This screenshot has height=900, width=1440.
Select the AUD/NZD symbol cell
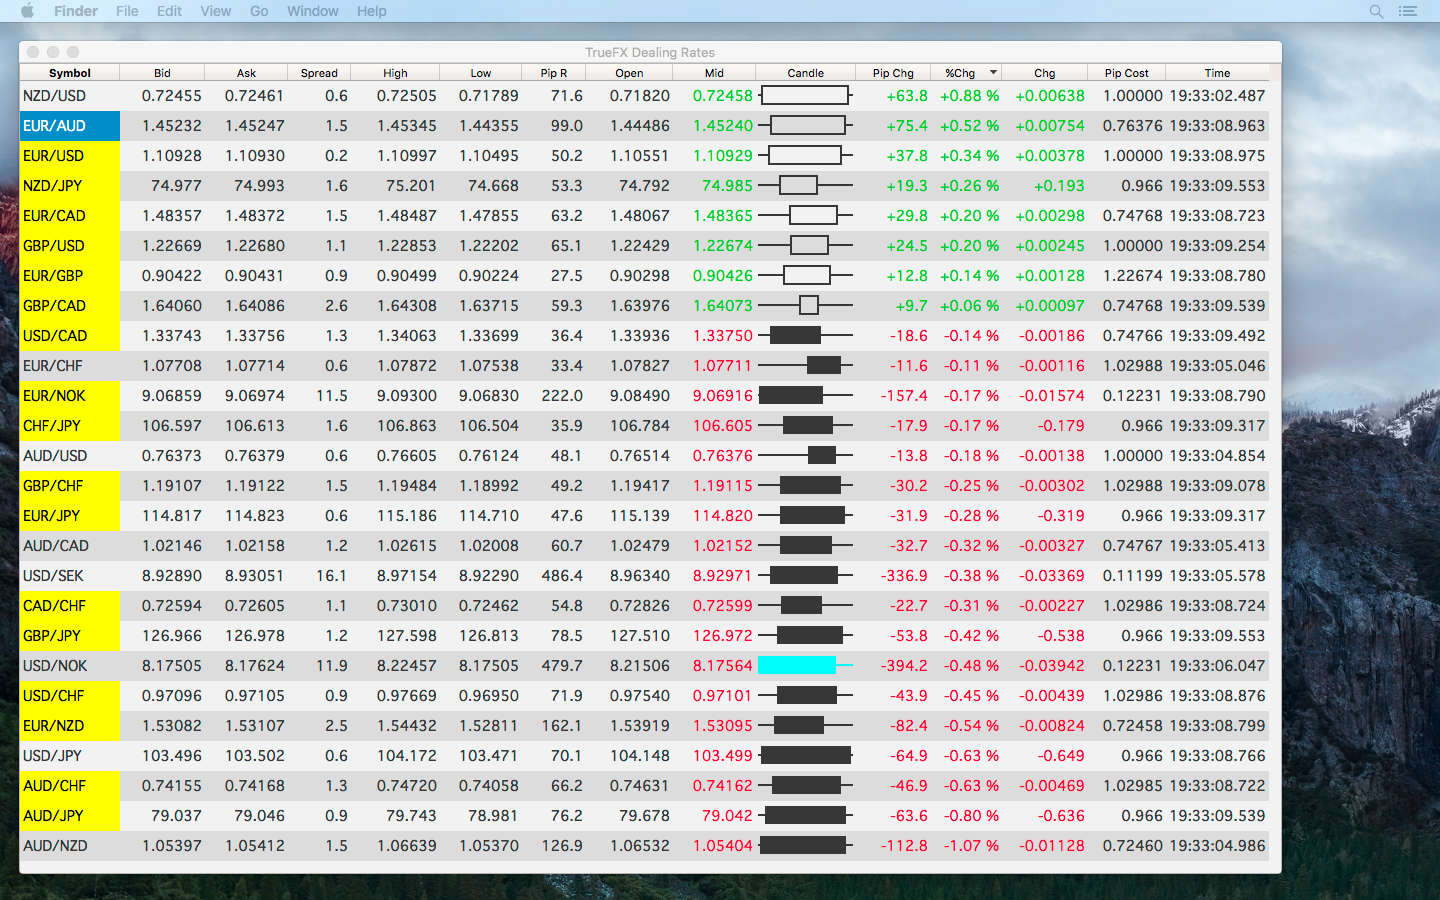click(x=70, y=846)
